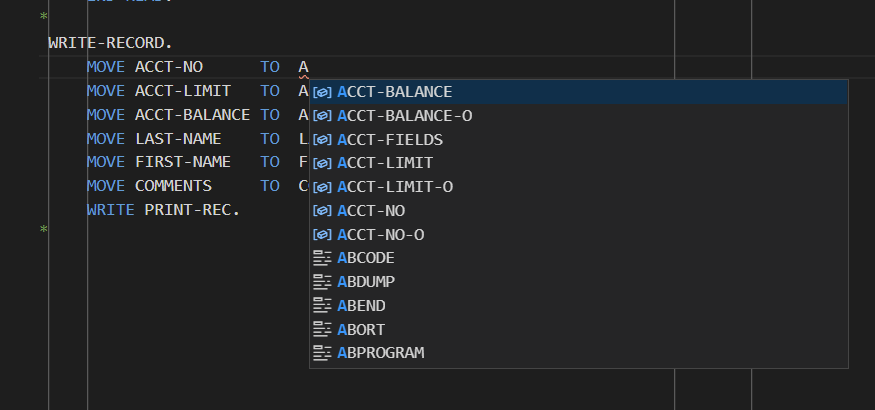Click the keyword icon next to ABDUMP
The image size is (875, 410).
322,282
